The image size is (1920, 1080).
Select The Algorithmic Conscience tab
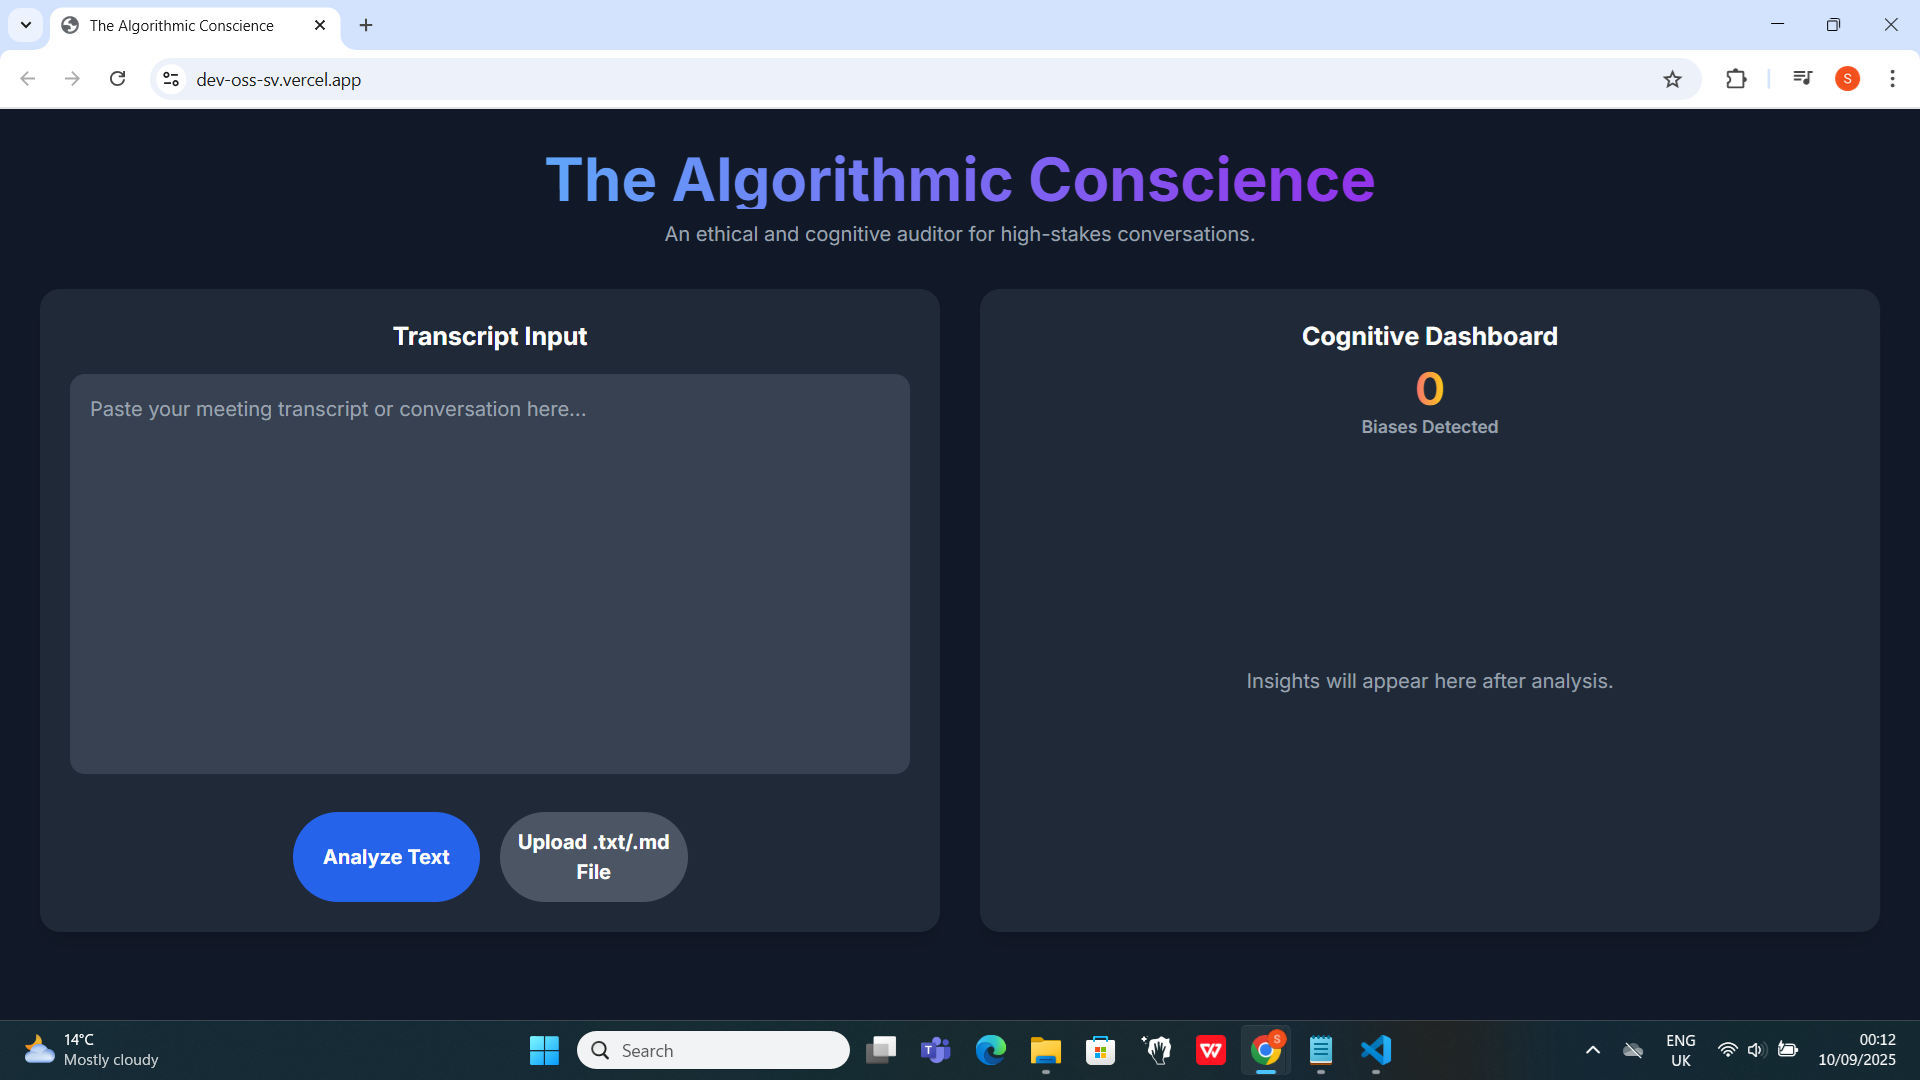click(181, 25)
